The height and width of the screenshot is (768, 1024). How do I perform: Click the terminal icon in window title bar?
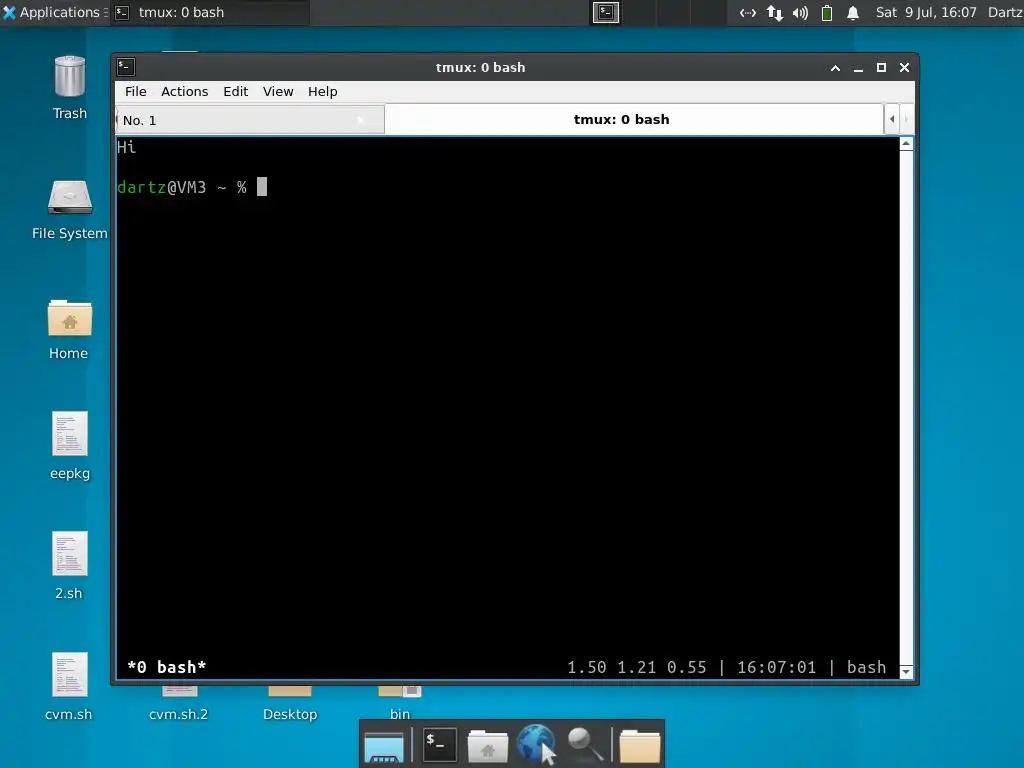click(x=126, y=67)
